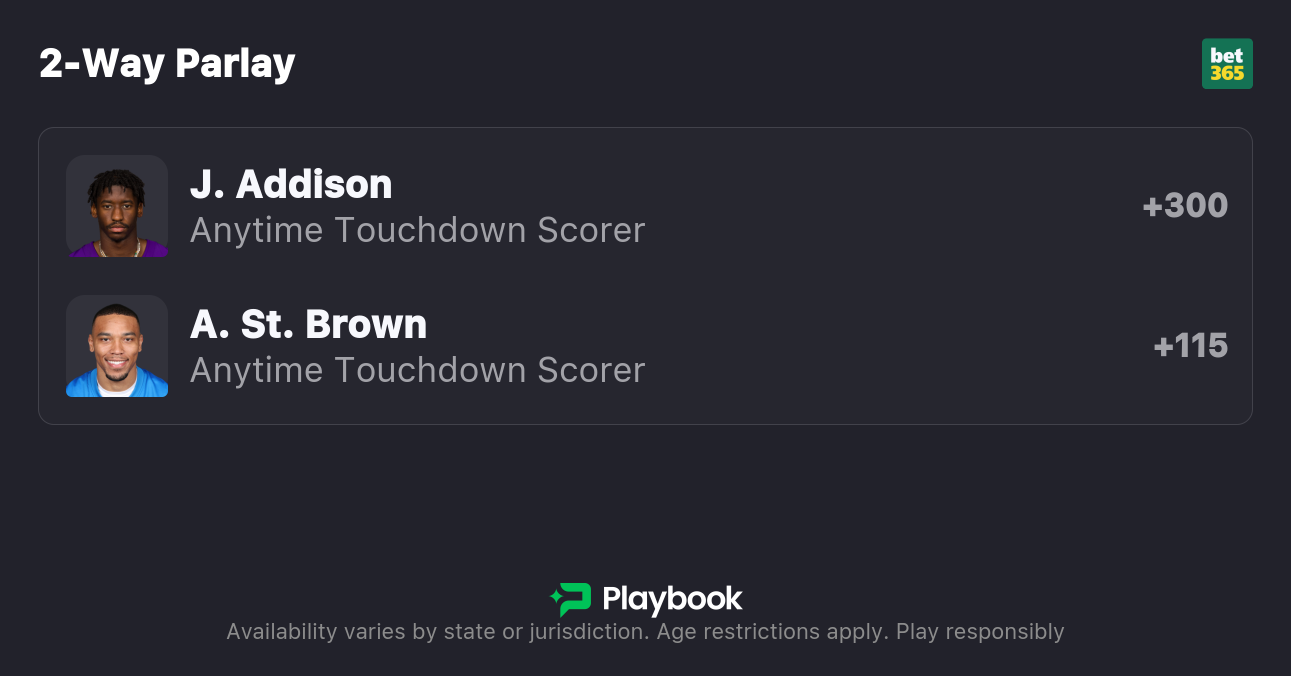Open A. St. Brown's player headshot
This screenshot has height=676, width=1291.
[x=117, y=346]
